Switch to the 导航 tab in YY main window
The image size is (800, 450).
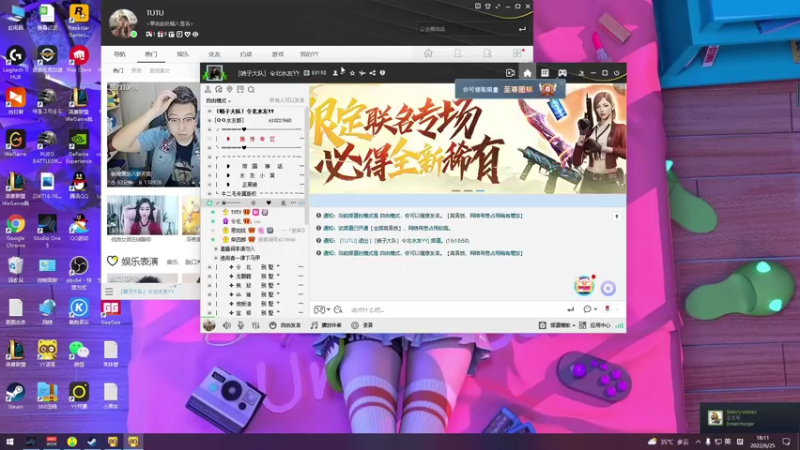pyautogui.click(x=119, y=54)
